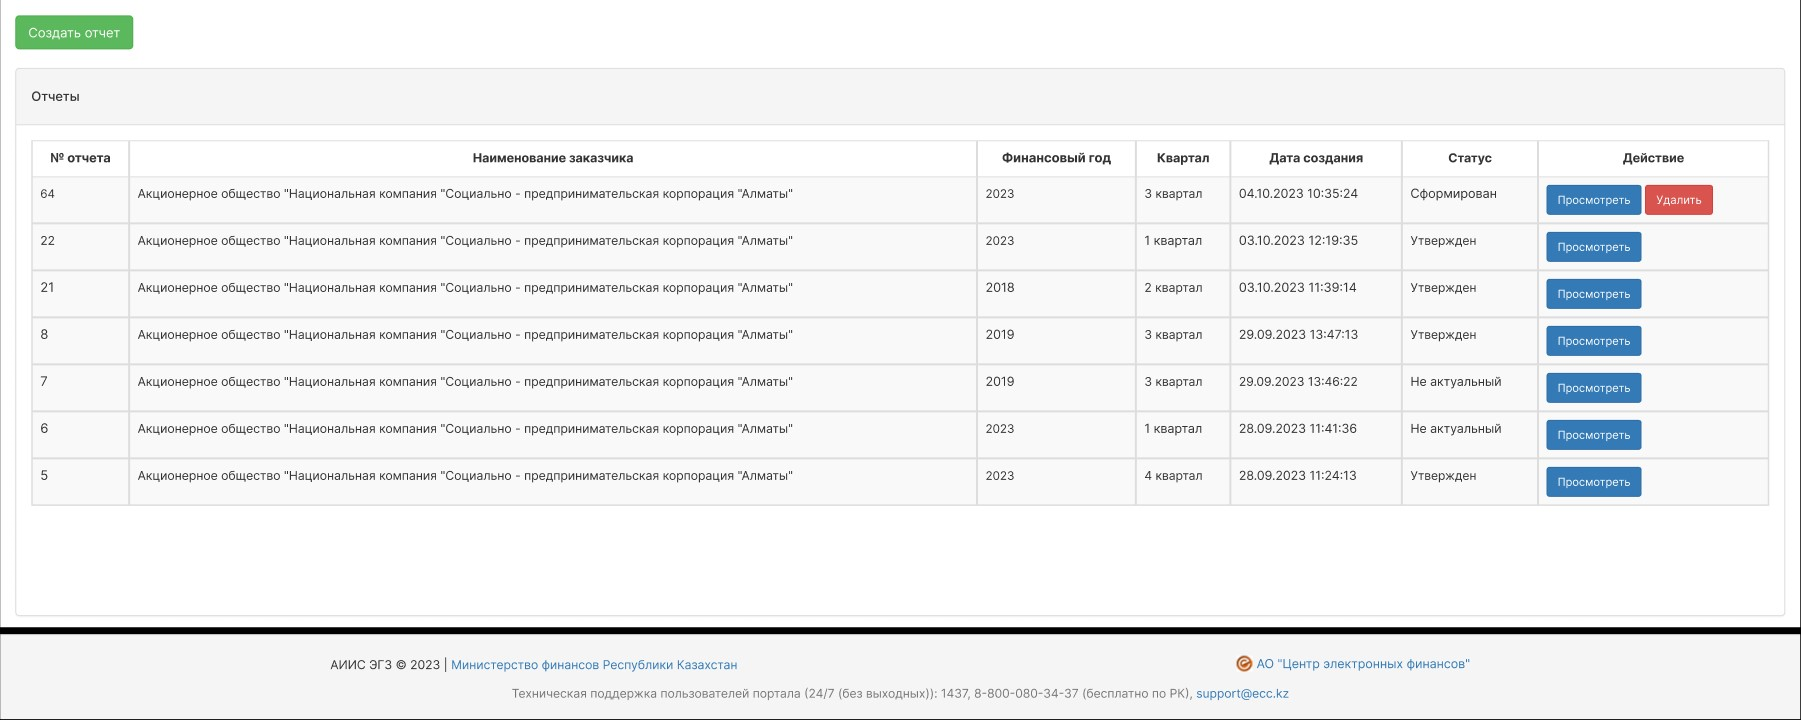Click the Действие column header
Screen dimensions: 1801x720
pyautogui.click(x=1653, y=158)
